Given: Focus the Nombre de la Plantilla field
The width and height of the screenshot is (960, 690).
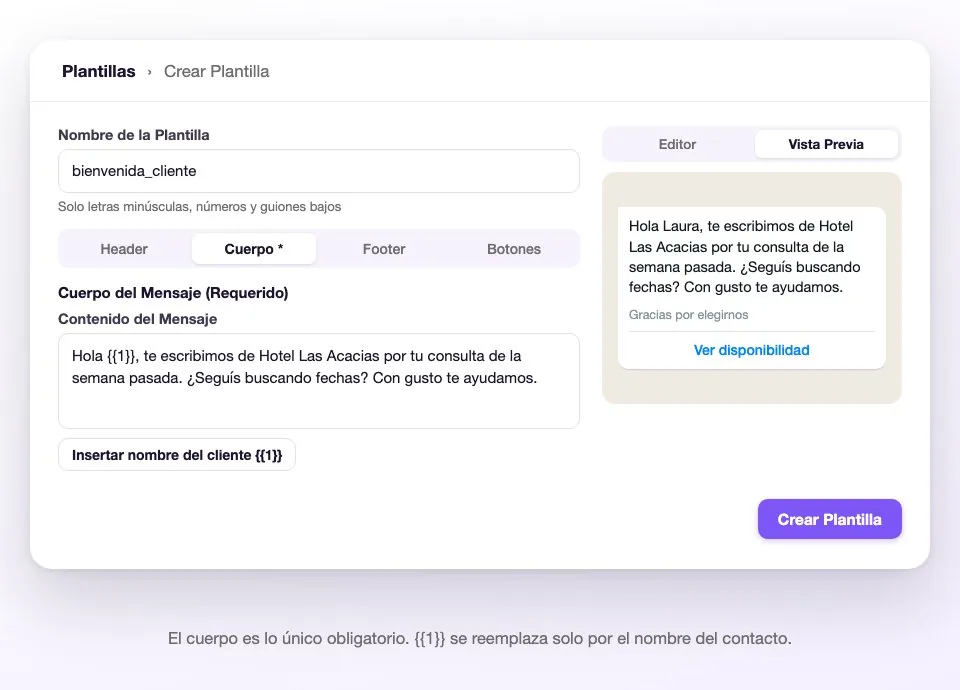Looking at the screenshot, I should [x=318, y=171].
